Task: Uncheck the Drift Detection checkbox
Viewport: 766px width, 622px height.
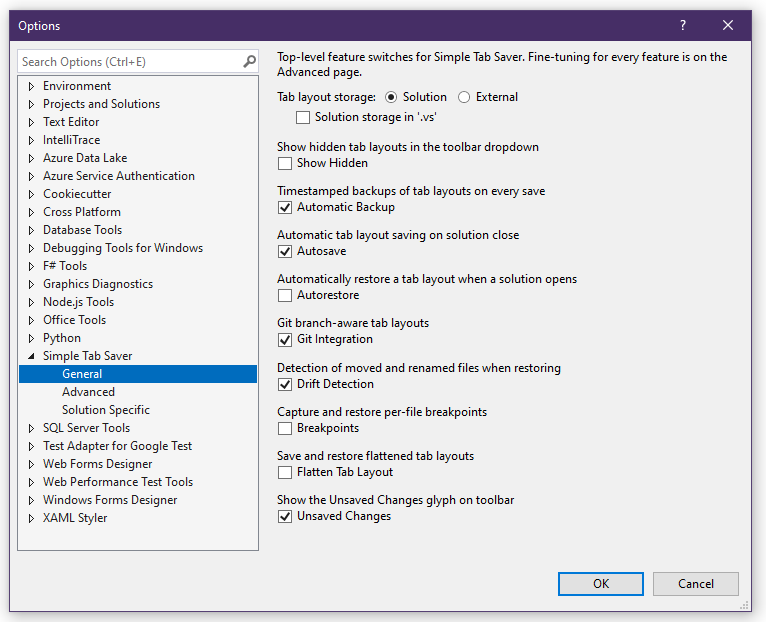Action: click(285, 384)
